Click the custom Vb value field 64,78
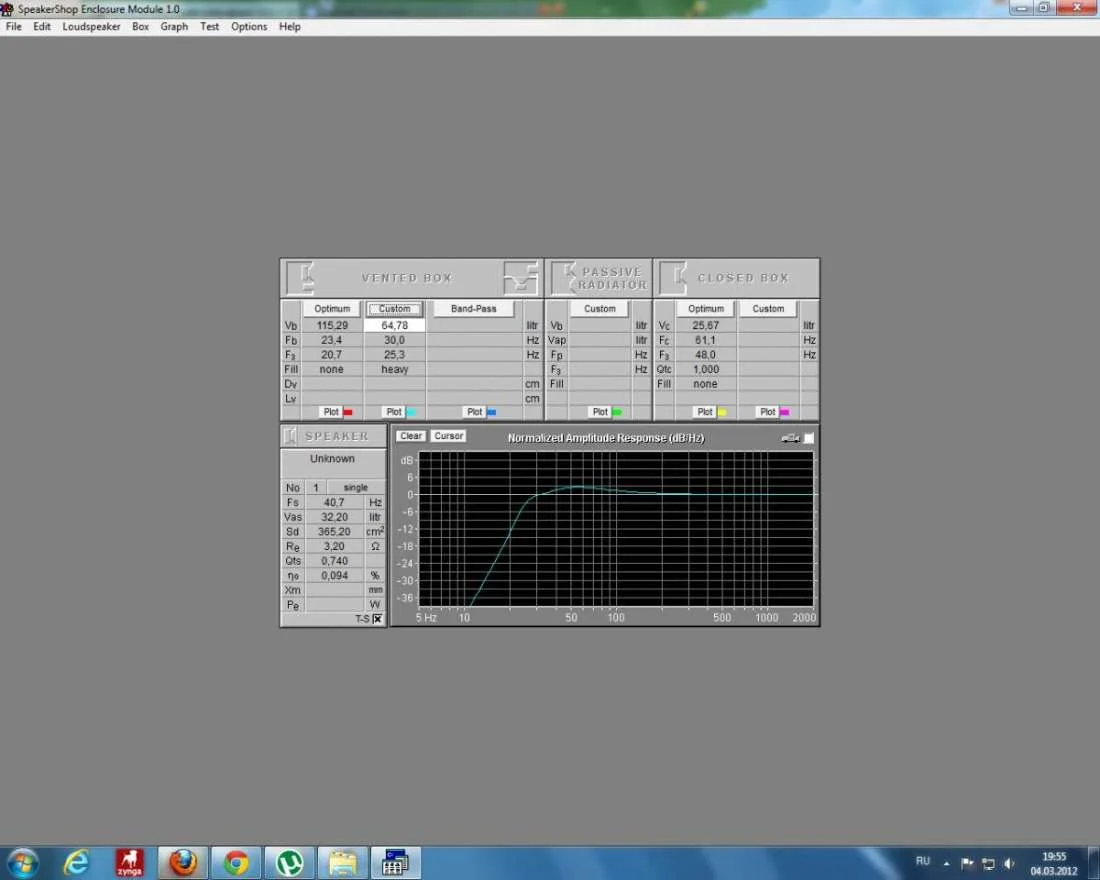The width and height of the screenshot is (1100, 880). (x=394, y=325)
